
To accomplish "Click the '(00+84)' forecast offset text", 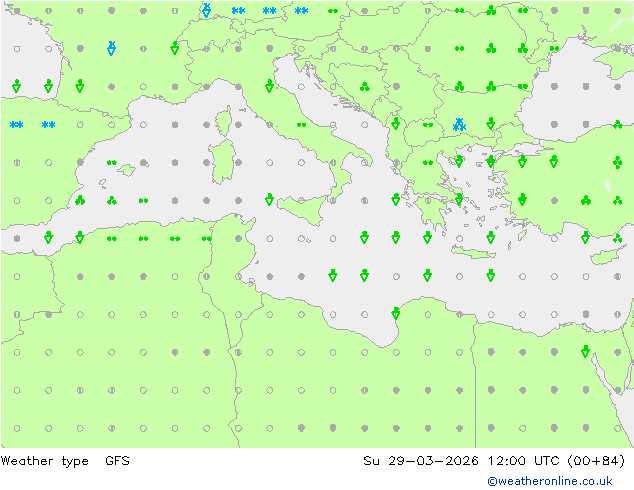I will (596, 461).
